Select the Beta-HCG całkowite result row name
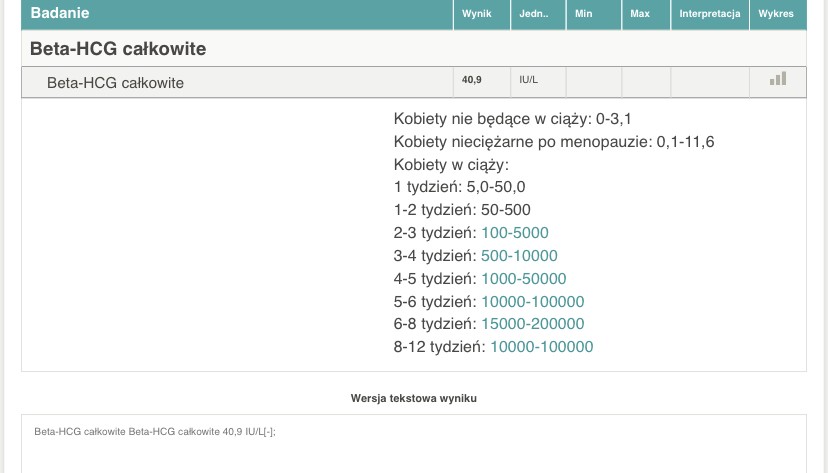The width and height of the screenshot is (828, 473). point(115,83)
